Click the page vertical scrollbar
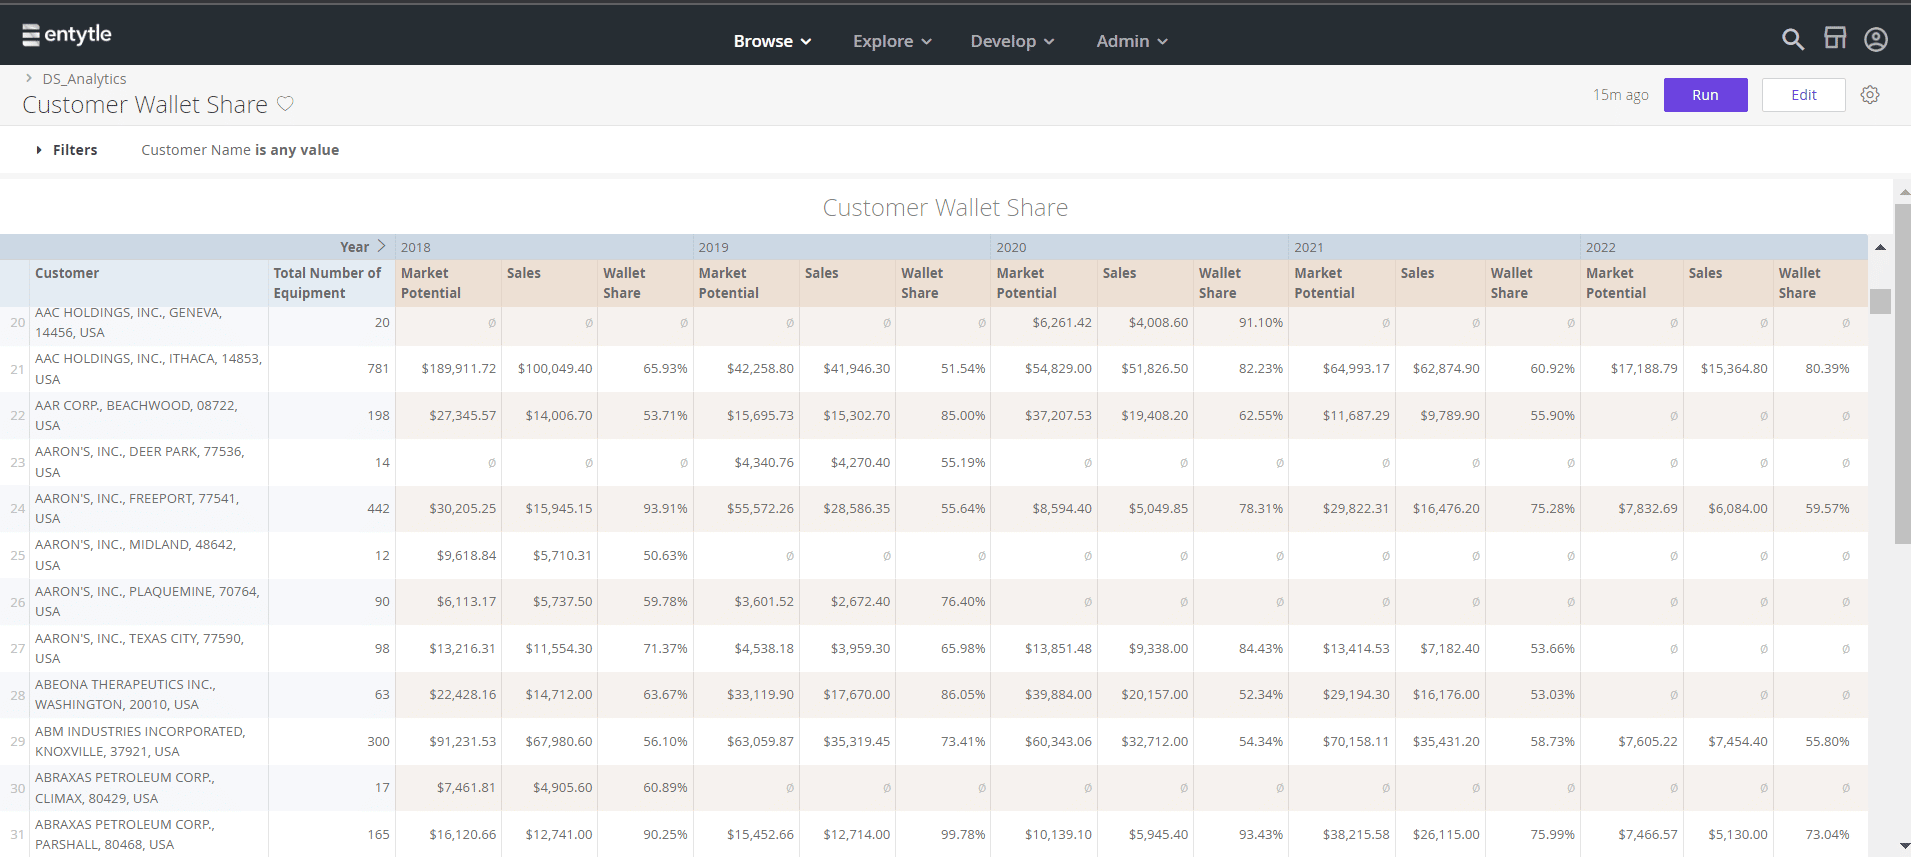Screen dimensions: 1911x857 pos(1903,375)
